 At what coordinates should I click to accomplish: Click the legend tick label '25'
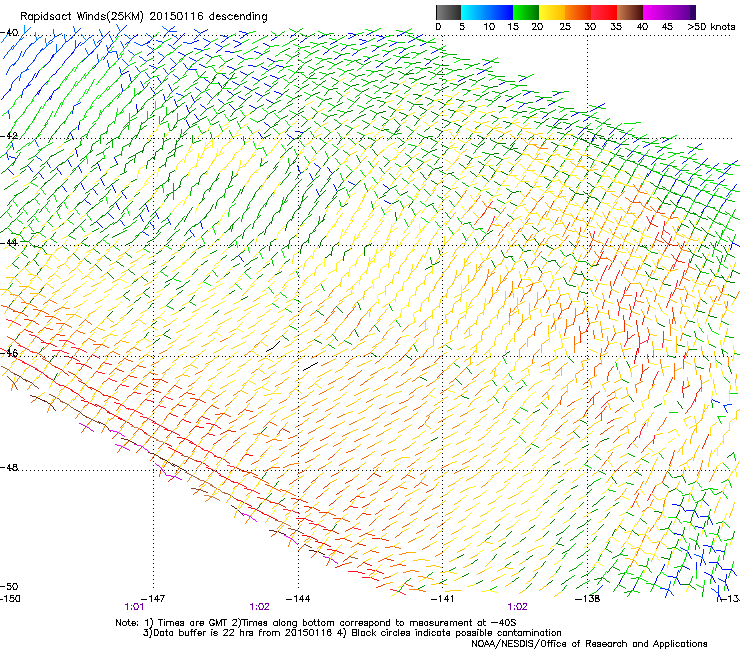tap(565, 27)
